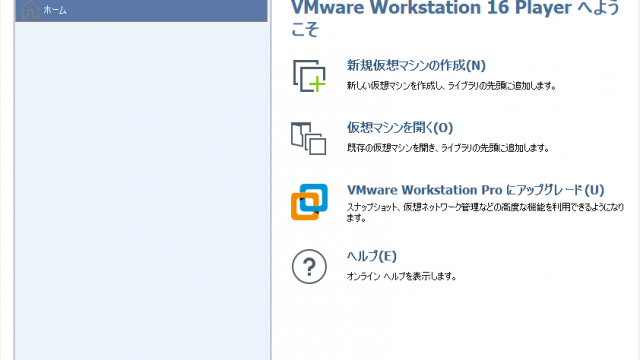This screenshot has width=640, height=360.
Task: Open the ホーム library entry
Action: [x=141, y=10]
